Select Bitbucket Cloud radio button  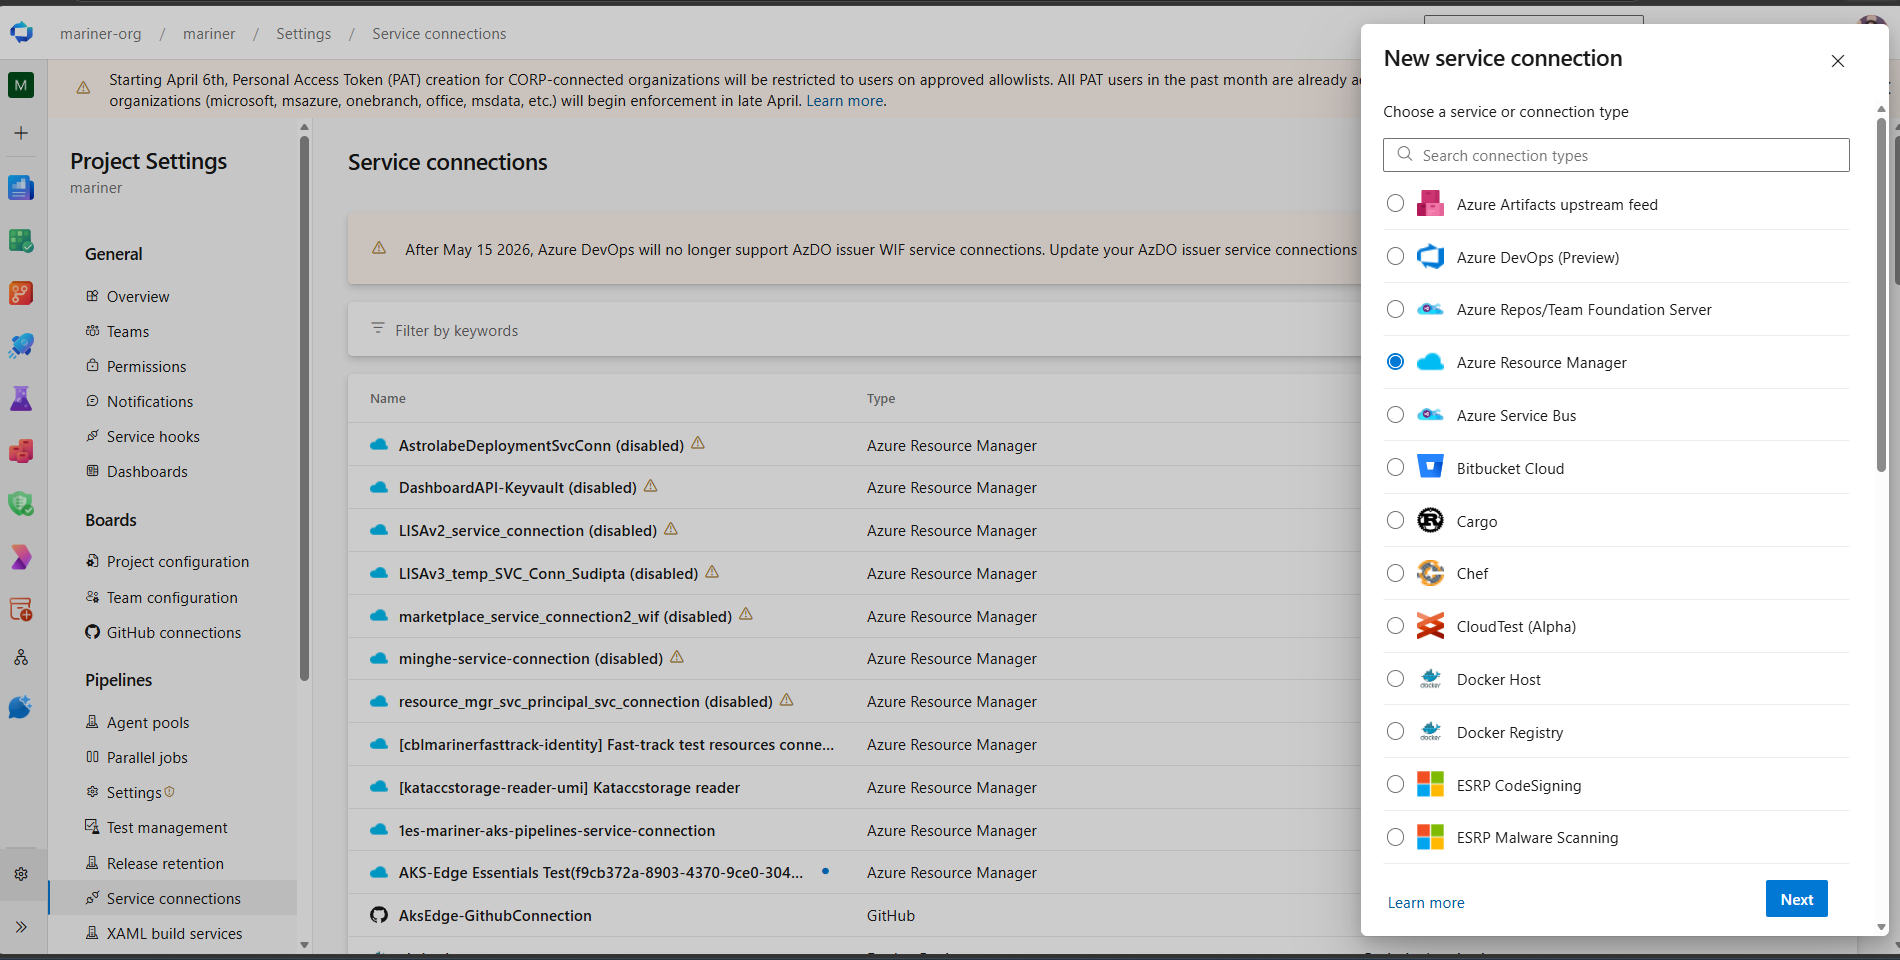pyautogui.click(x=1395, y=467)
